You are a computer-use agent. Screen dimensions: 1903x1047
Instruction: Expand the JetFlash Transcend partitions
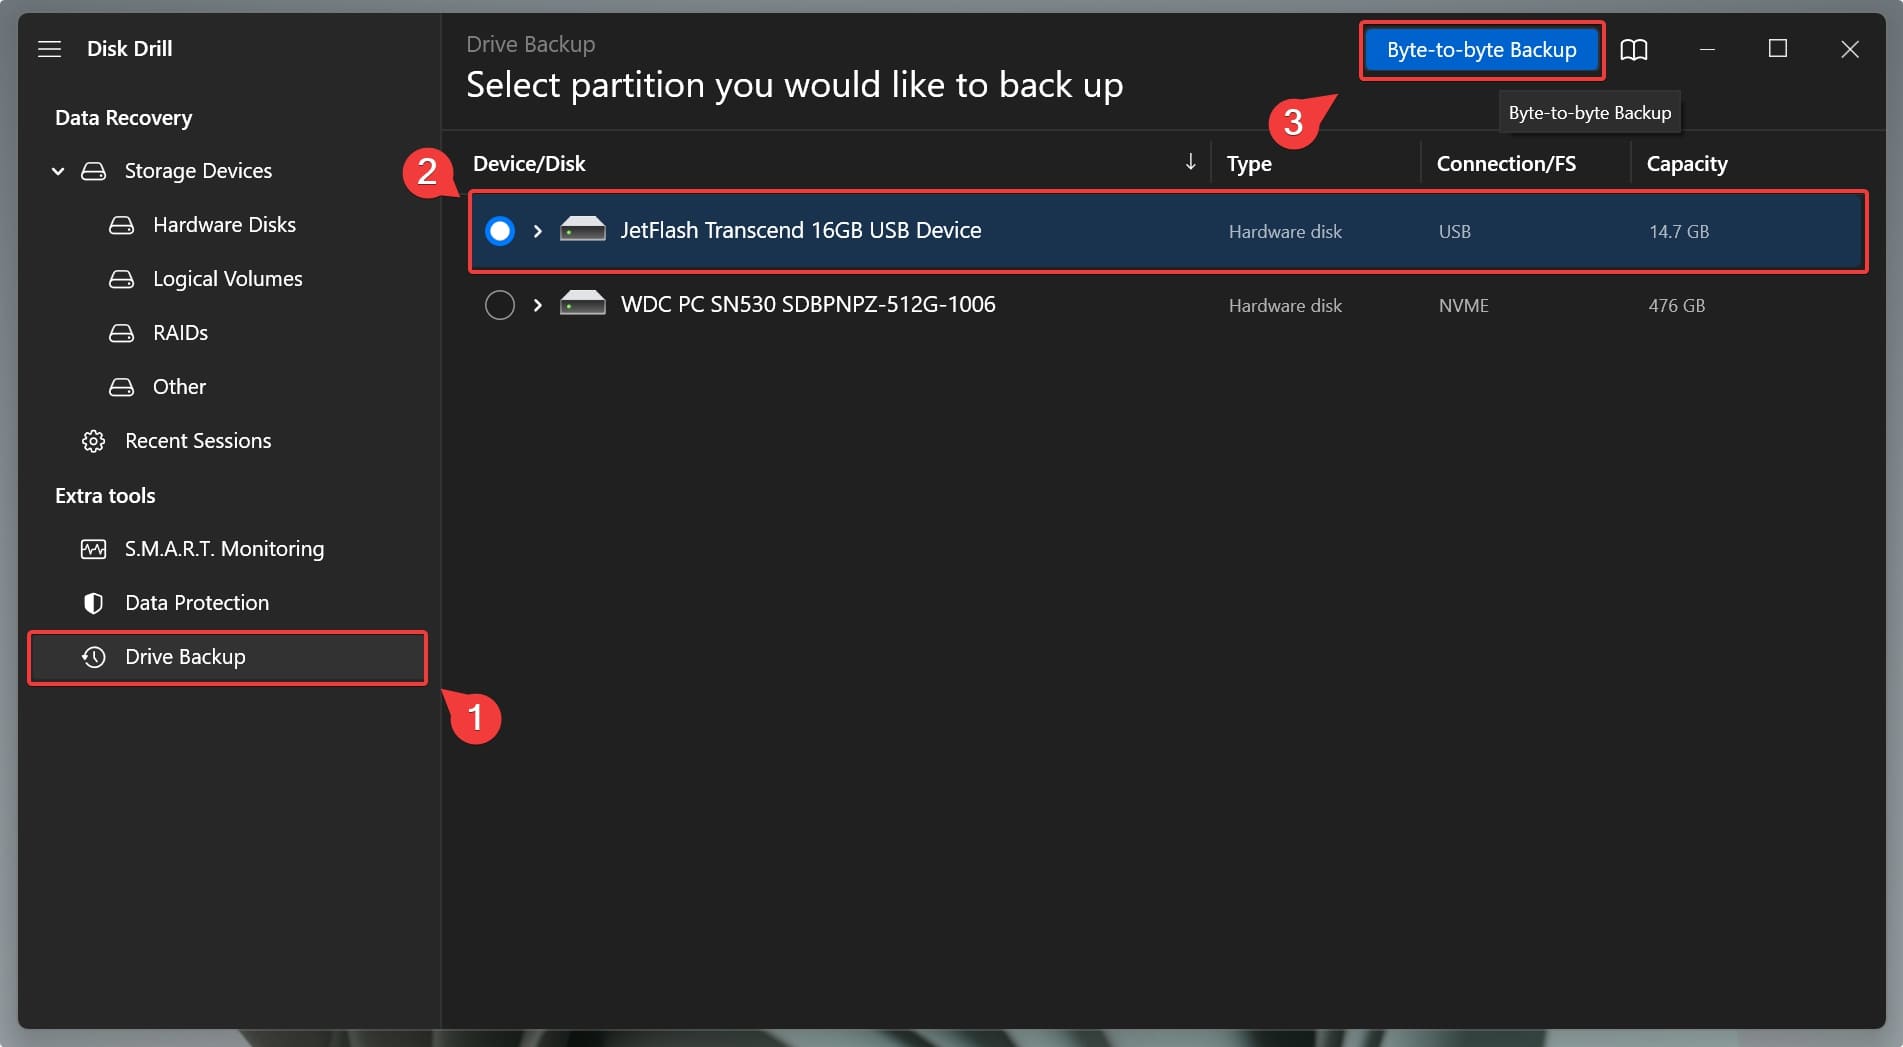(x=538, y=231)
